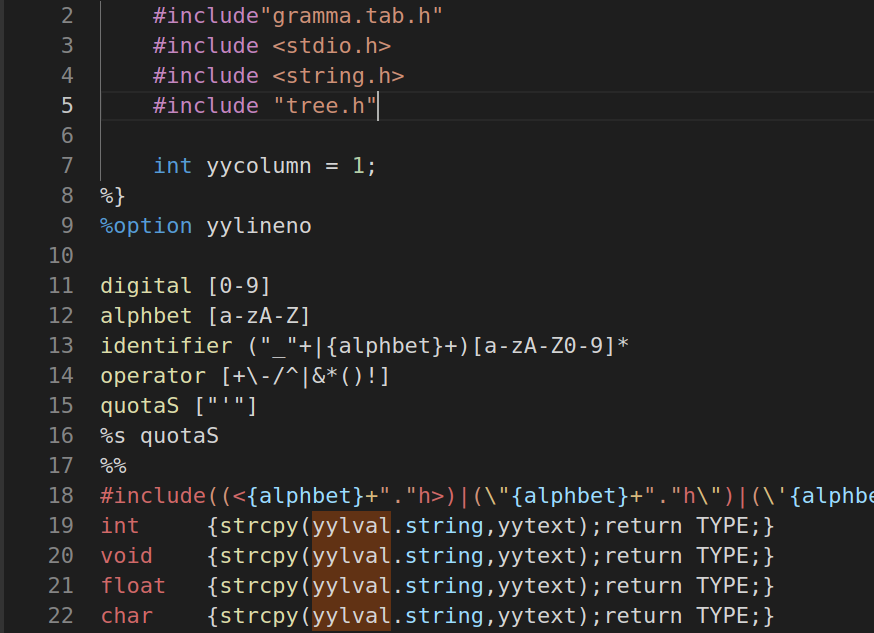Click the [a-zA-Z0-9]* pattern
Image resolution: width=874 pixels, height=633 pixels.
pos(551,346)
